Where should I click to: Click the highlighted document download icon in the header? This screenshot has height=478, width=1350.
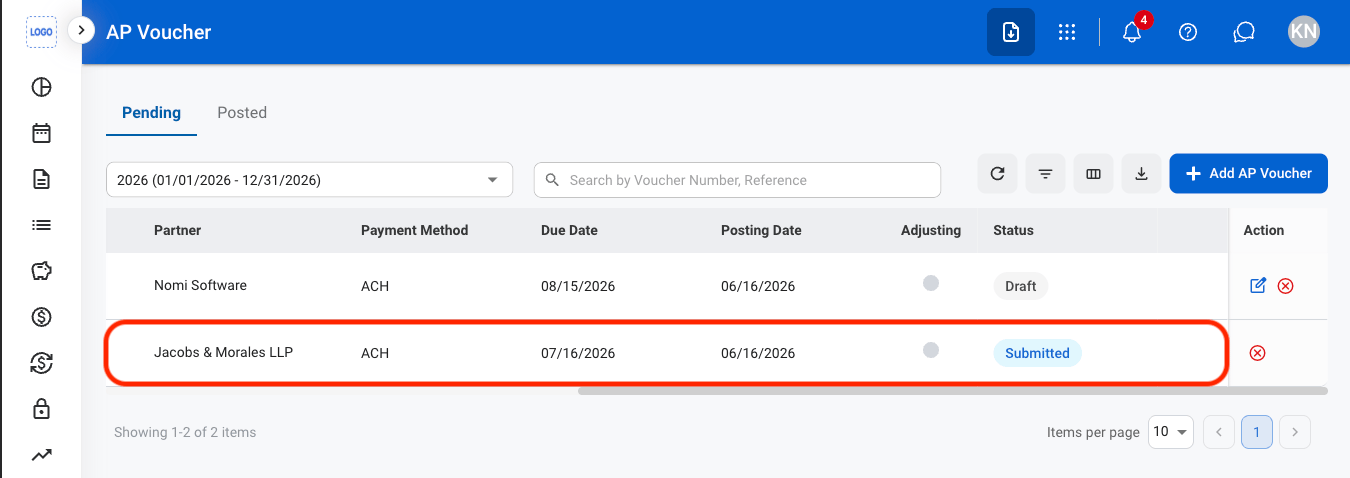1011,32
